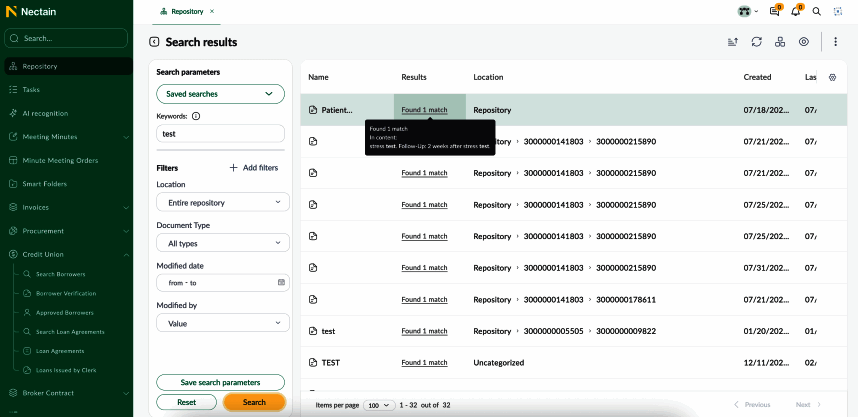This screenshot has height=417, width=858.
Task: Open the three-dot more options menu
Action: coord(836,42)
